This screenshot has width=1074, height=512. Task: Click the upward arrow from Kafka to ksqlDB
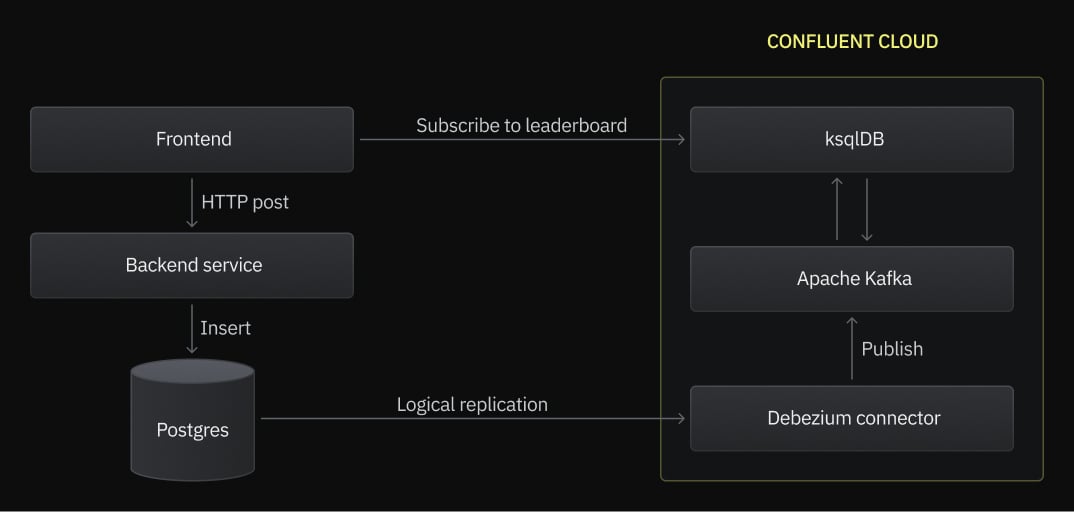[837, 209]
